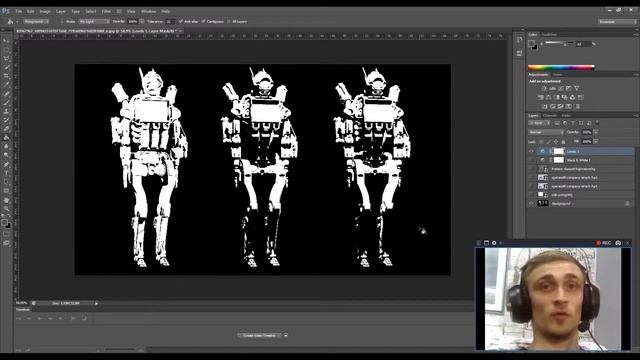Click the Tolerance input field
Screen dimensions: 640x360
pyautogui.click(x=170, y=21)
